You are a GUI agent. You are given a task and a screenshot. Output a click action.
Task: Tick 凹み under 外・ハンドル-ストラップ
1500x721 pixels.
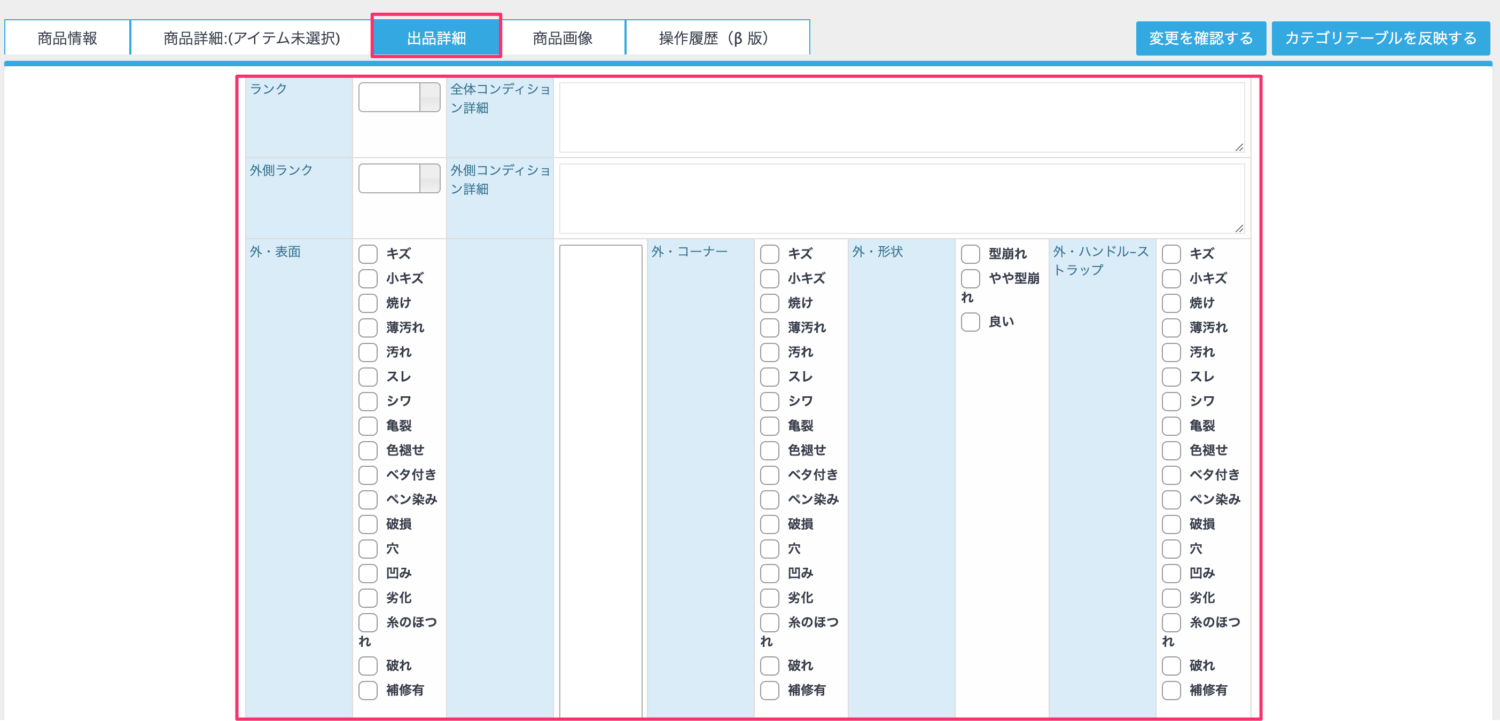tap(1172, 573)
